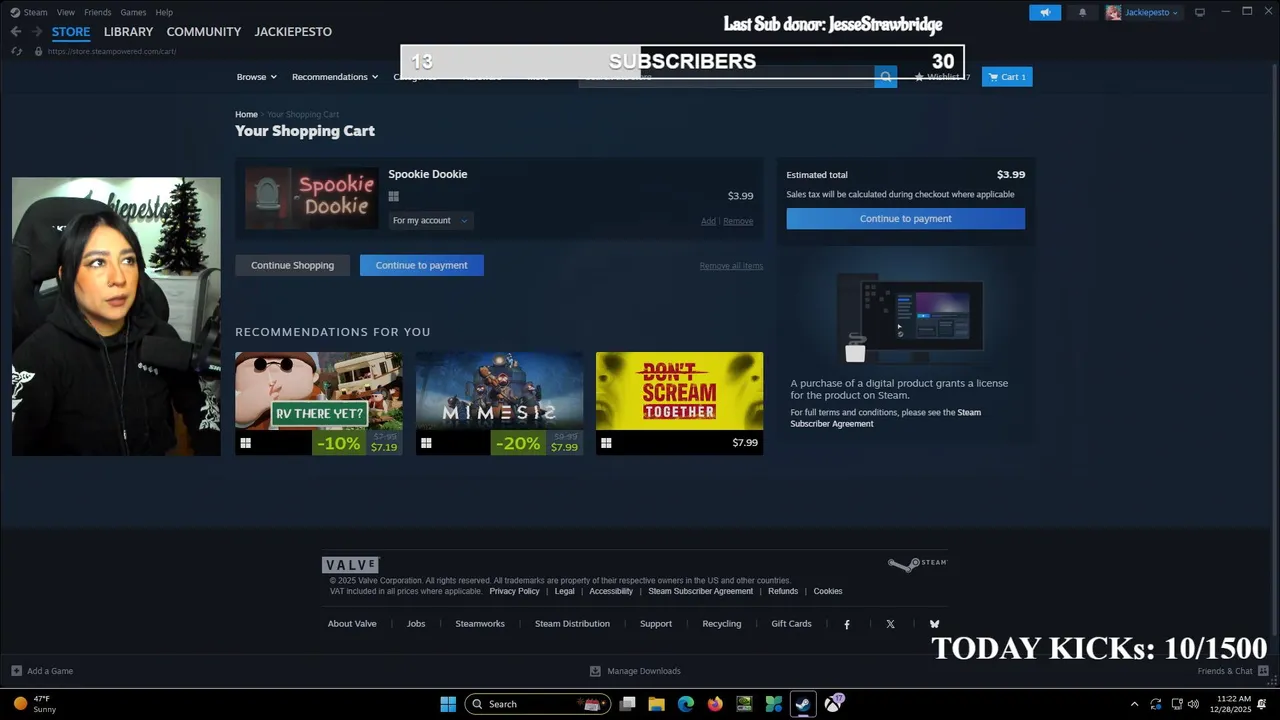Screen dimensions: 1280x720
Task: Click Windows icon on RV There Yet card
Action: 245,443
